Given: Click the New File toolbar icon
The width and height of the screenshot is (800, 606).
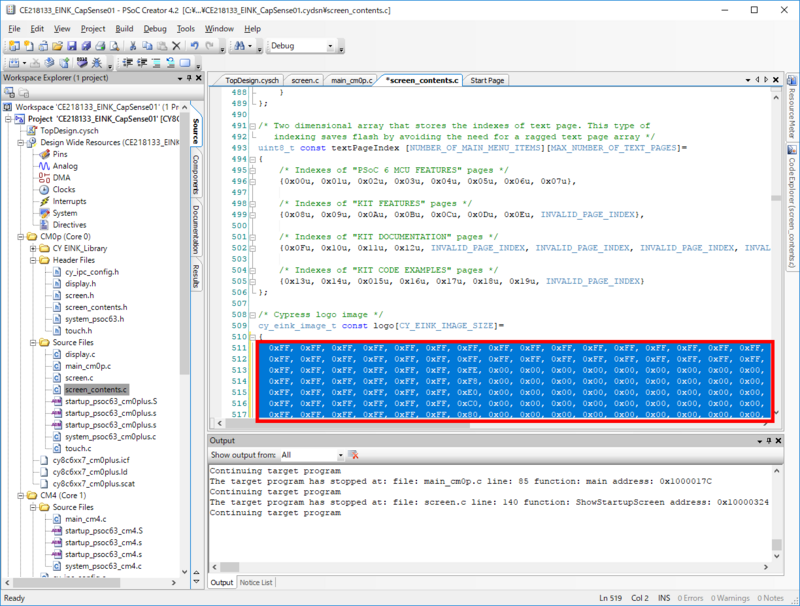Looking at the screenshot, I should tap(29, 46).
